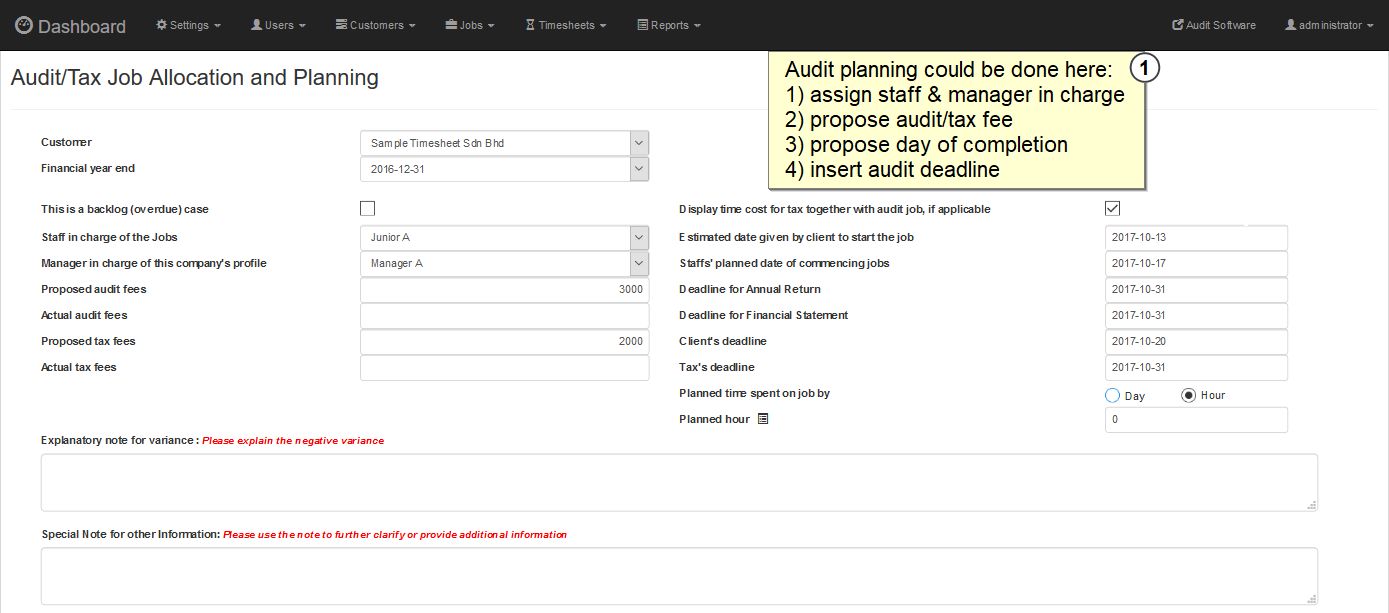Expand the Financial year end dropdown
Screen dimensions: 1389x613
[639, 169]
